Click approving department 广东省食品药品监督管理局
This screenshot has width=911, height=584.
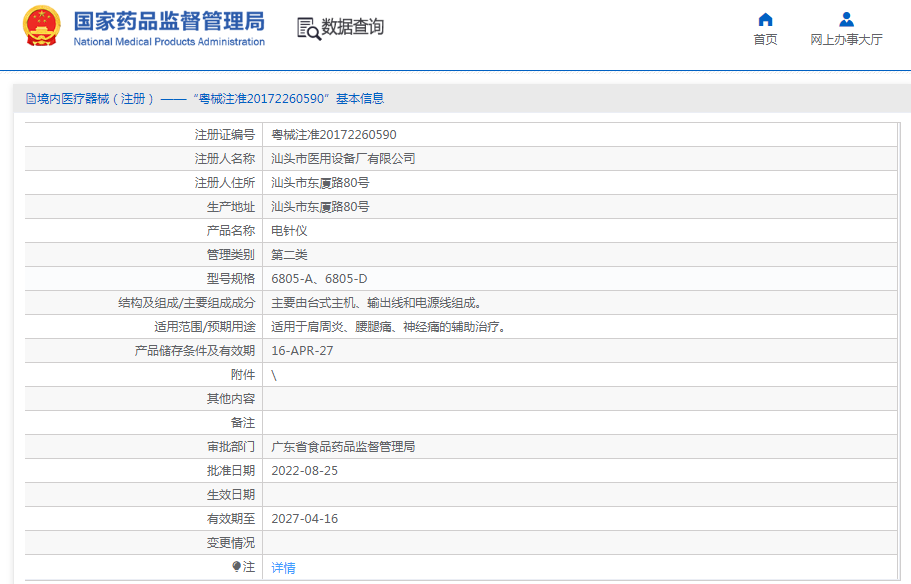pos(343,447)
